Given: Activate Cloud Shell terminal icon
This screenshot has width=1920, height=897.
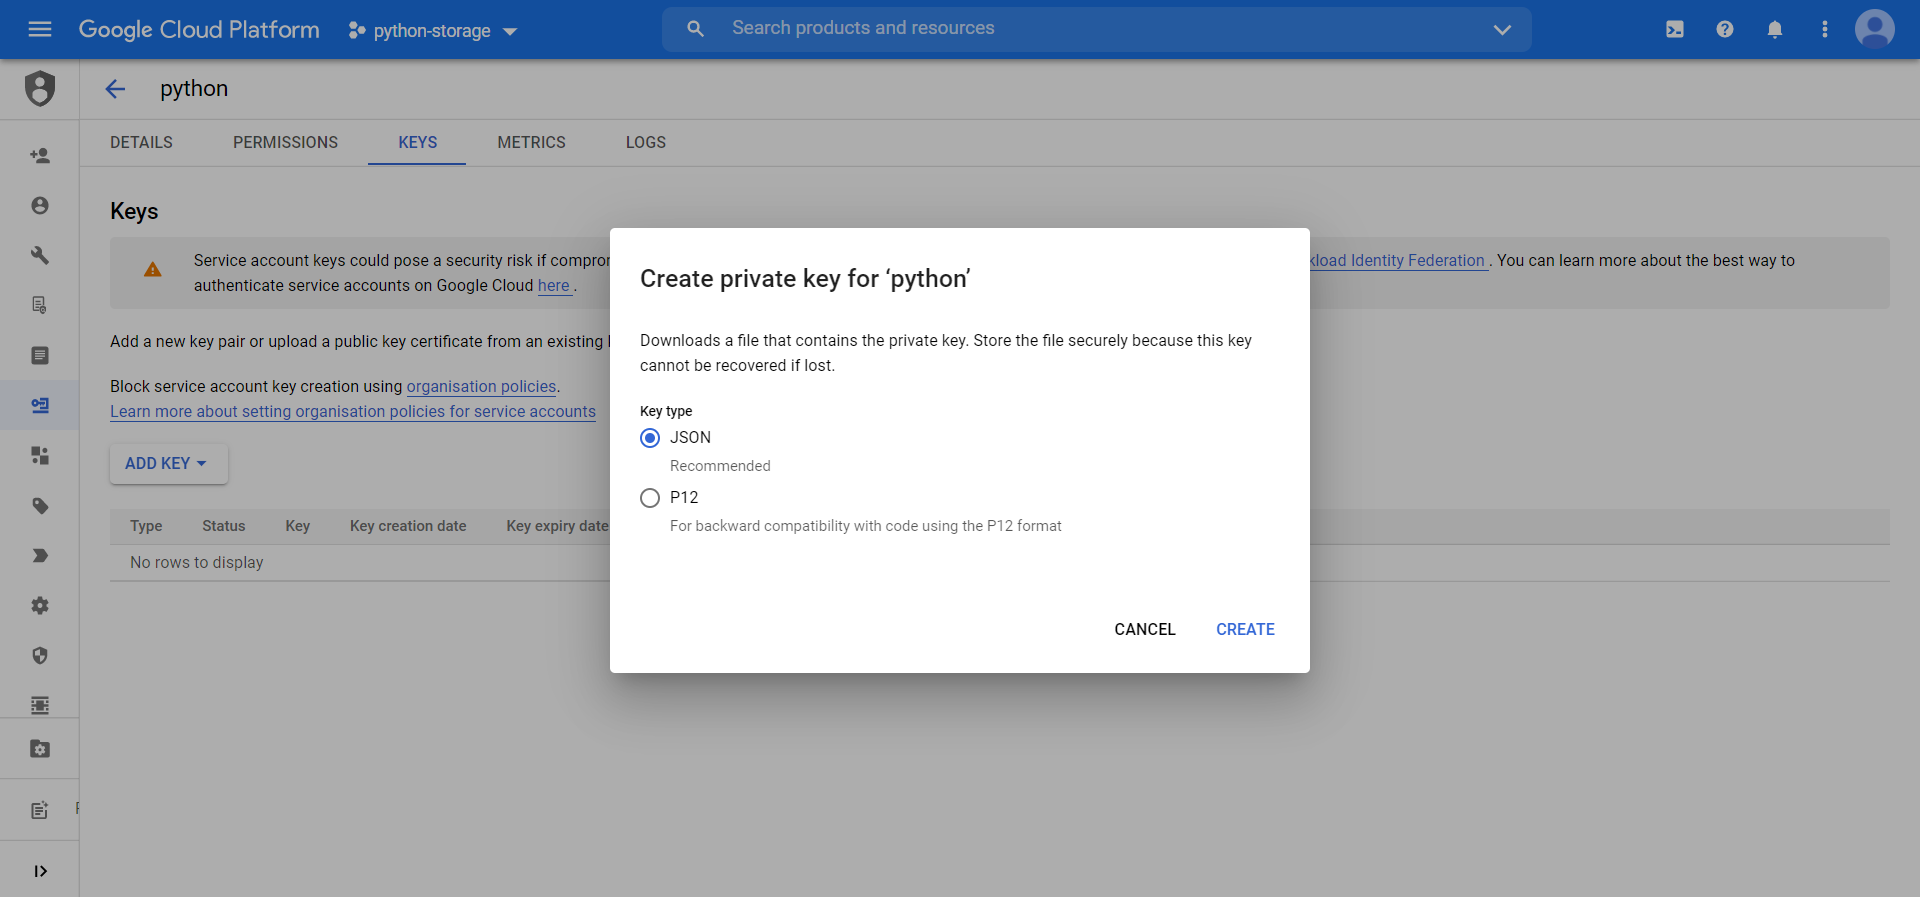Looking at the screenshot, I should pos(1675,29).
